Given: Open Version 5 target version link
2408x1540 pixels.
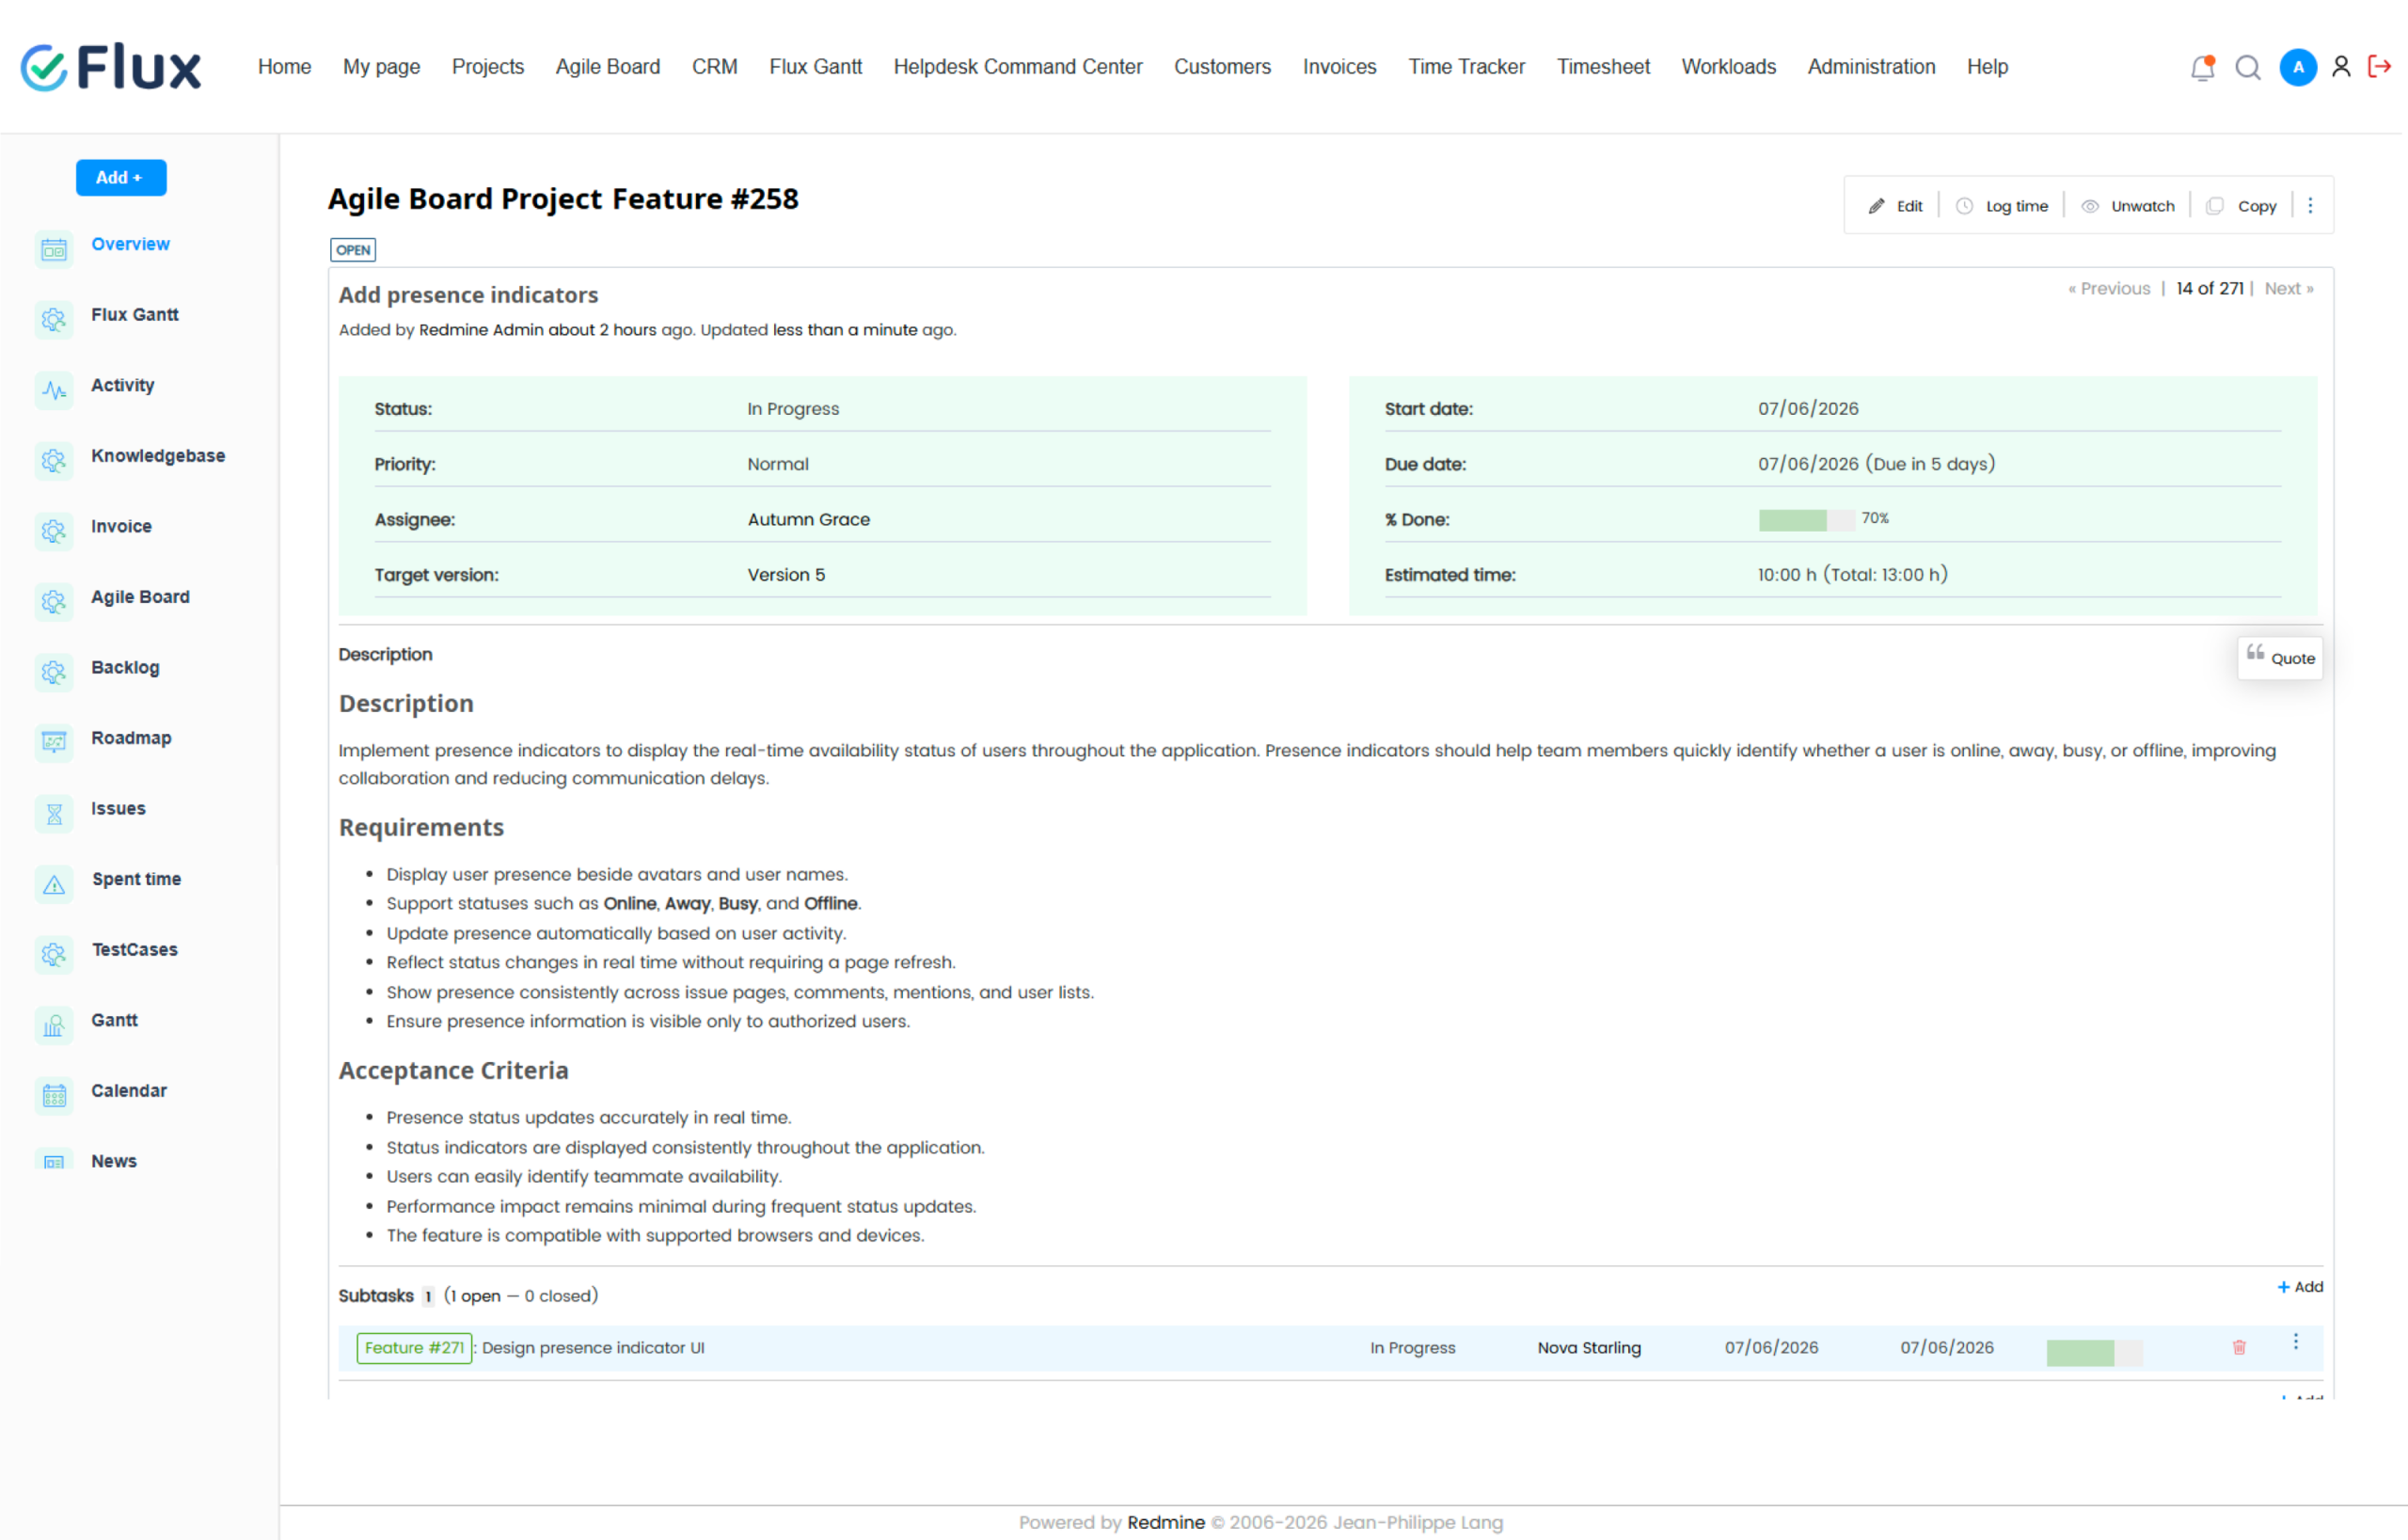Looking at the screenshot, I should click(786, 575).
